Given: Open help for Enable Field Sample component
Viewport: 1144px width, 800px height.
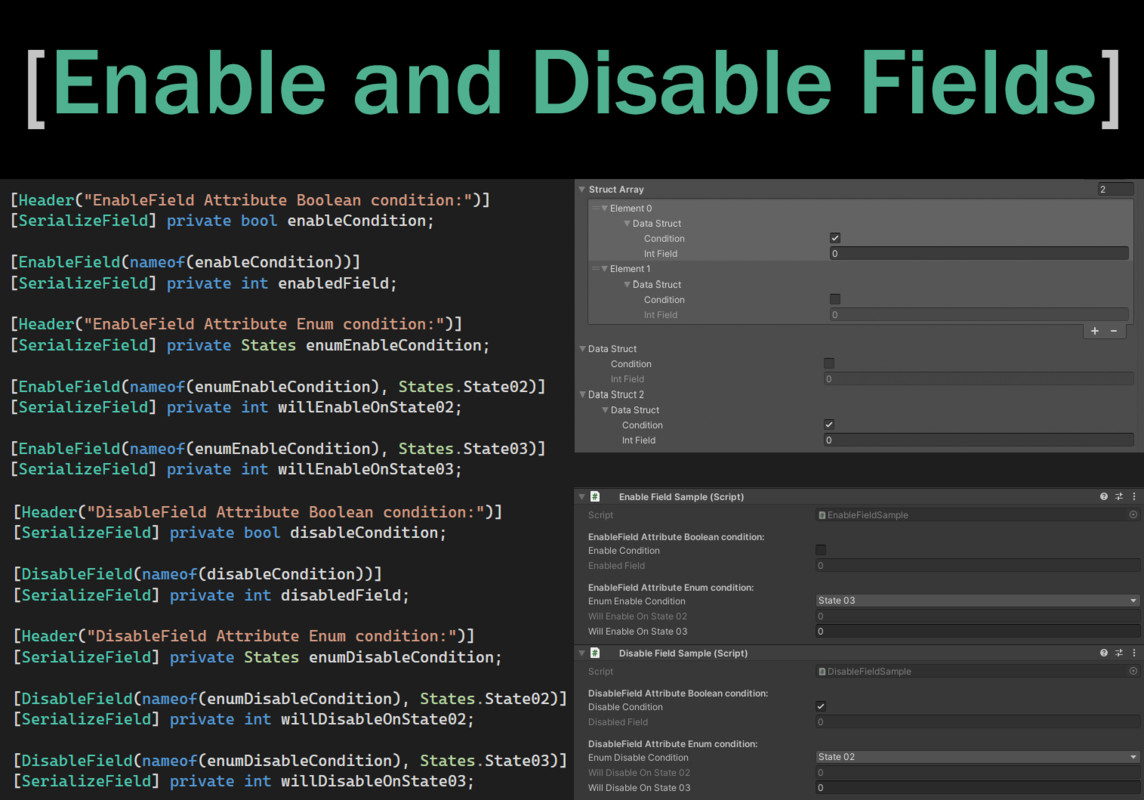Looking at the screenshot, I should pos(1104,497).
